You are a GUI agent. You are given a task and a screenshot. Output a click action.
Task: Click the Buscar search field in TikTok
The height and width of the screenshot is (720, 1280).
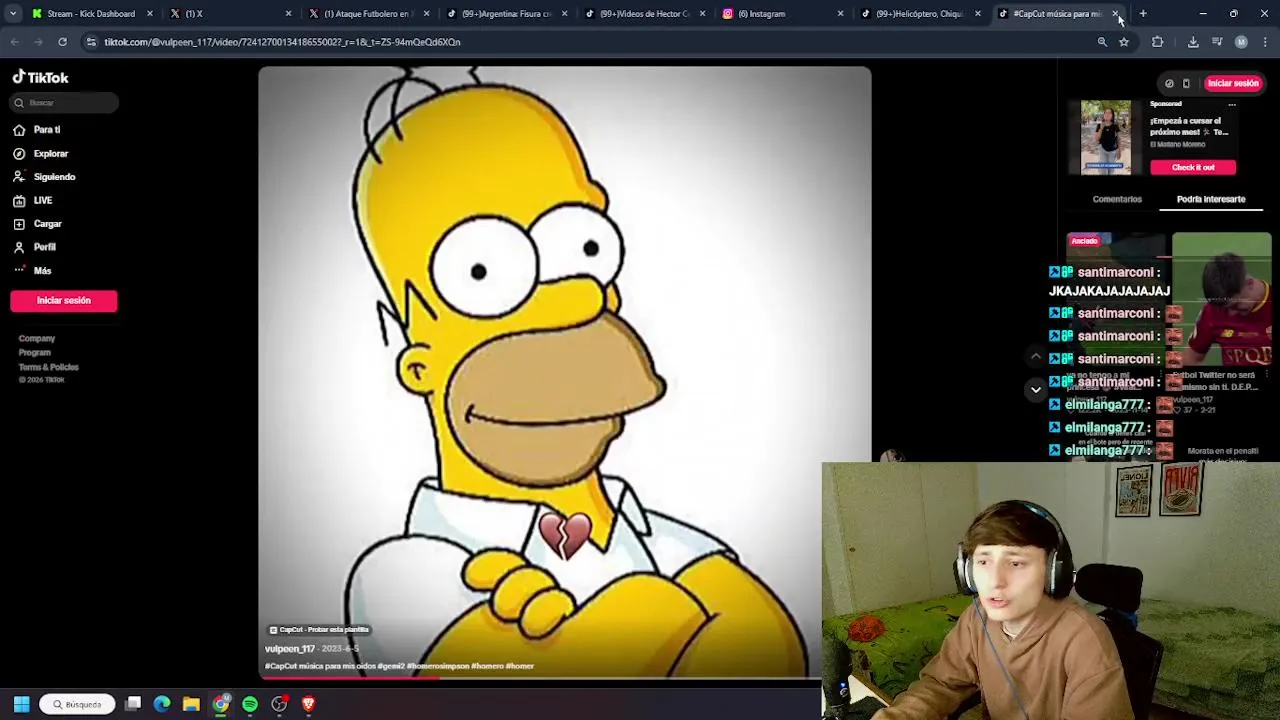tap(64, 103)
